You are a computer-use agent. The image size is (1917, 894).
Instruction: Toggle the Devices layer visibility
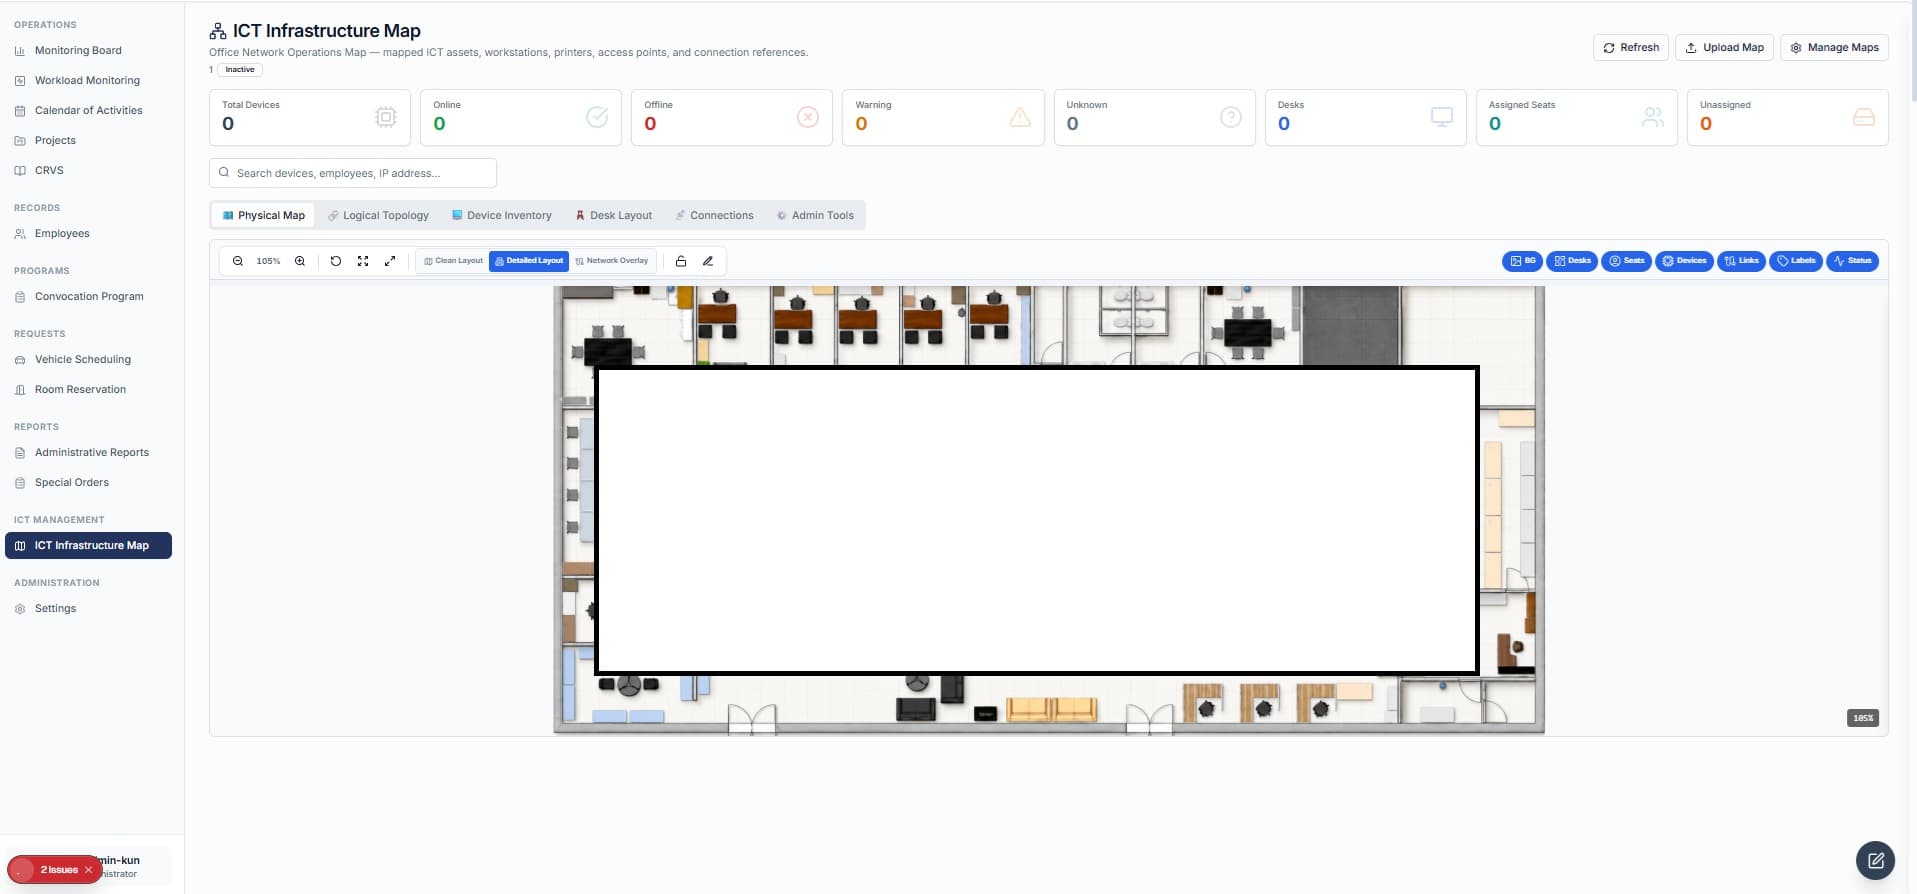pos(1684,261)
